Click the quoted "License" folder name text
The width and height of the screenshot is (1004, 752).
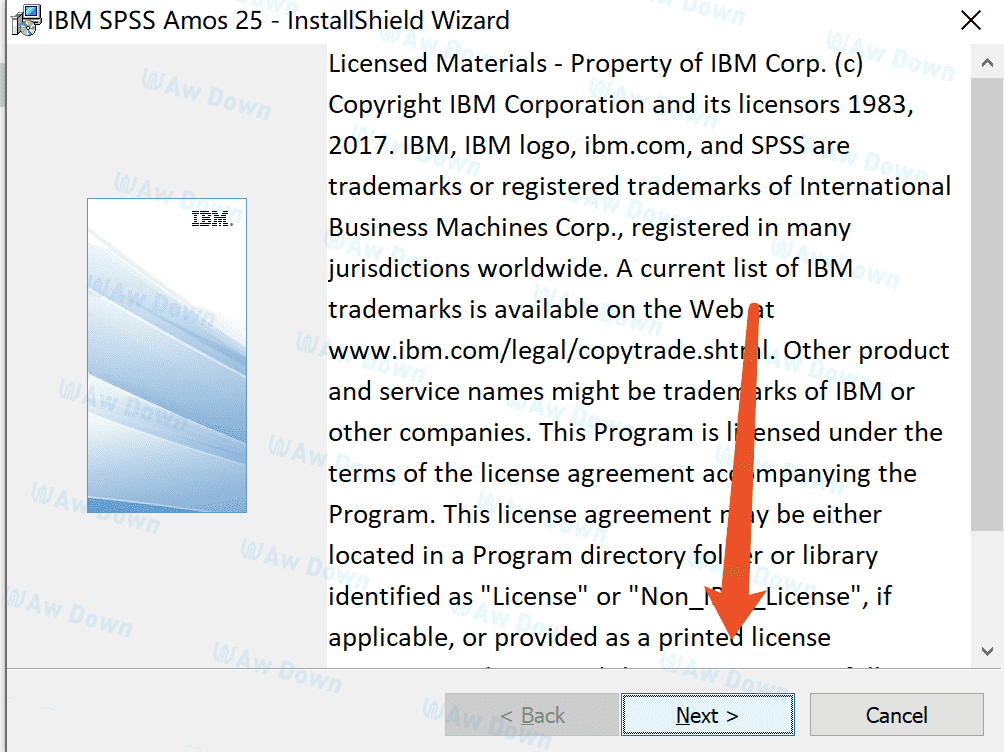click(x=535, y=597)
